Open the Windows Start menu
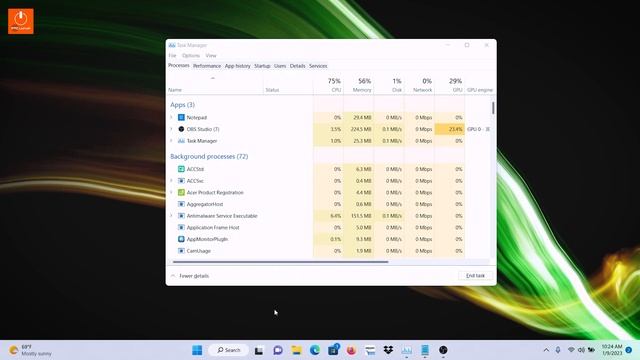Viewport: 640px width, 360px height. (x=197, y=350)
